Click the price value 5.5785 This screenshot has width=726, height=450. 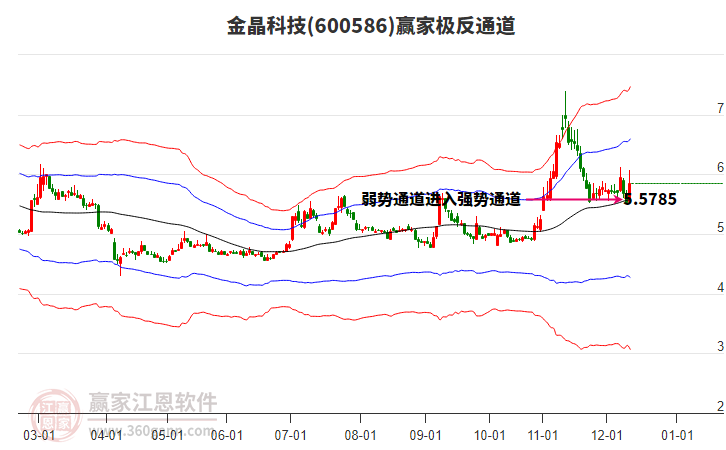(x=650, y=200)
